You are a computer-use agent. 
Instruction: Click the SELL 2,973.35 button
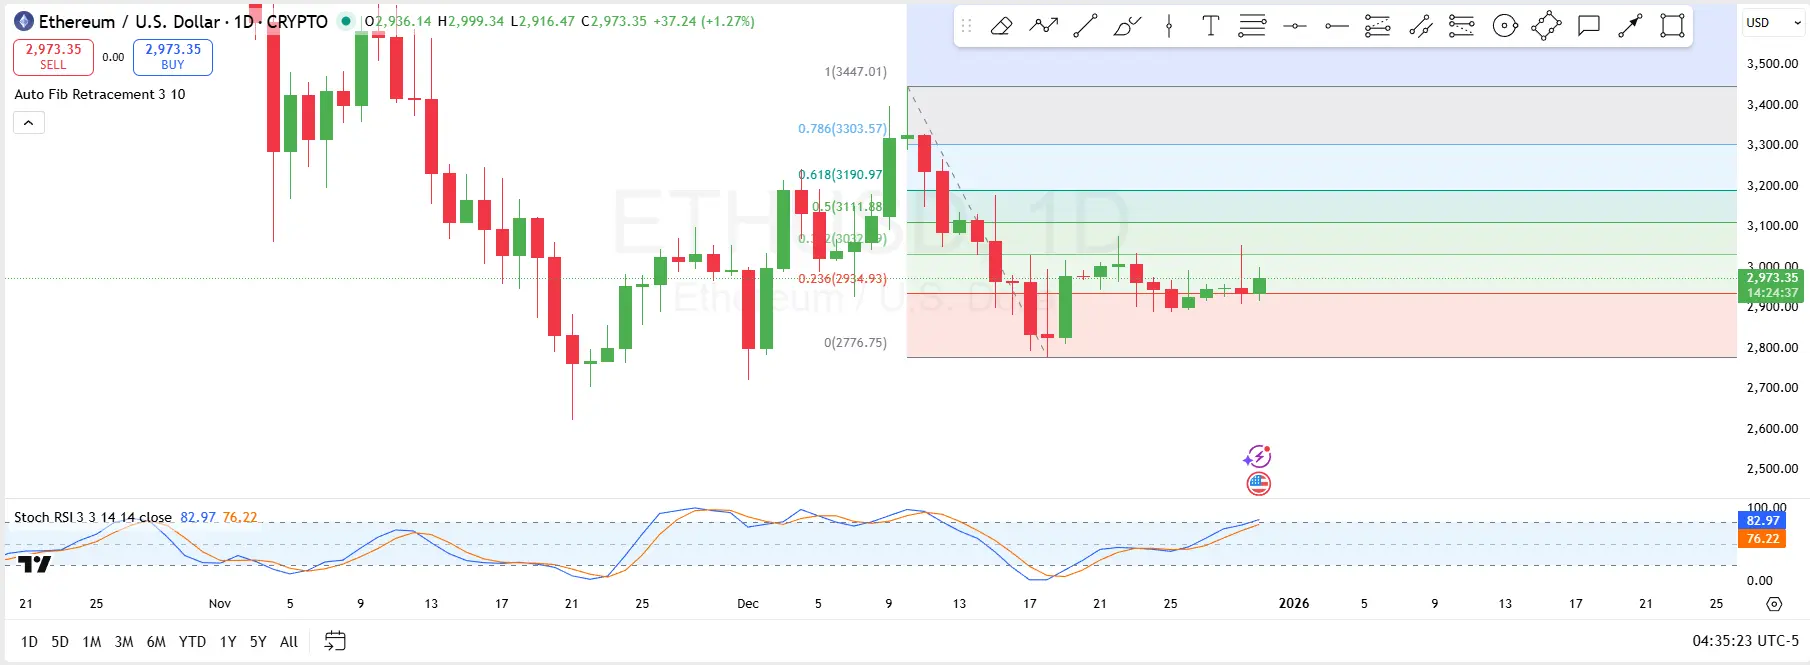click(53, 57)
